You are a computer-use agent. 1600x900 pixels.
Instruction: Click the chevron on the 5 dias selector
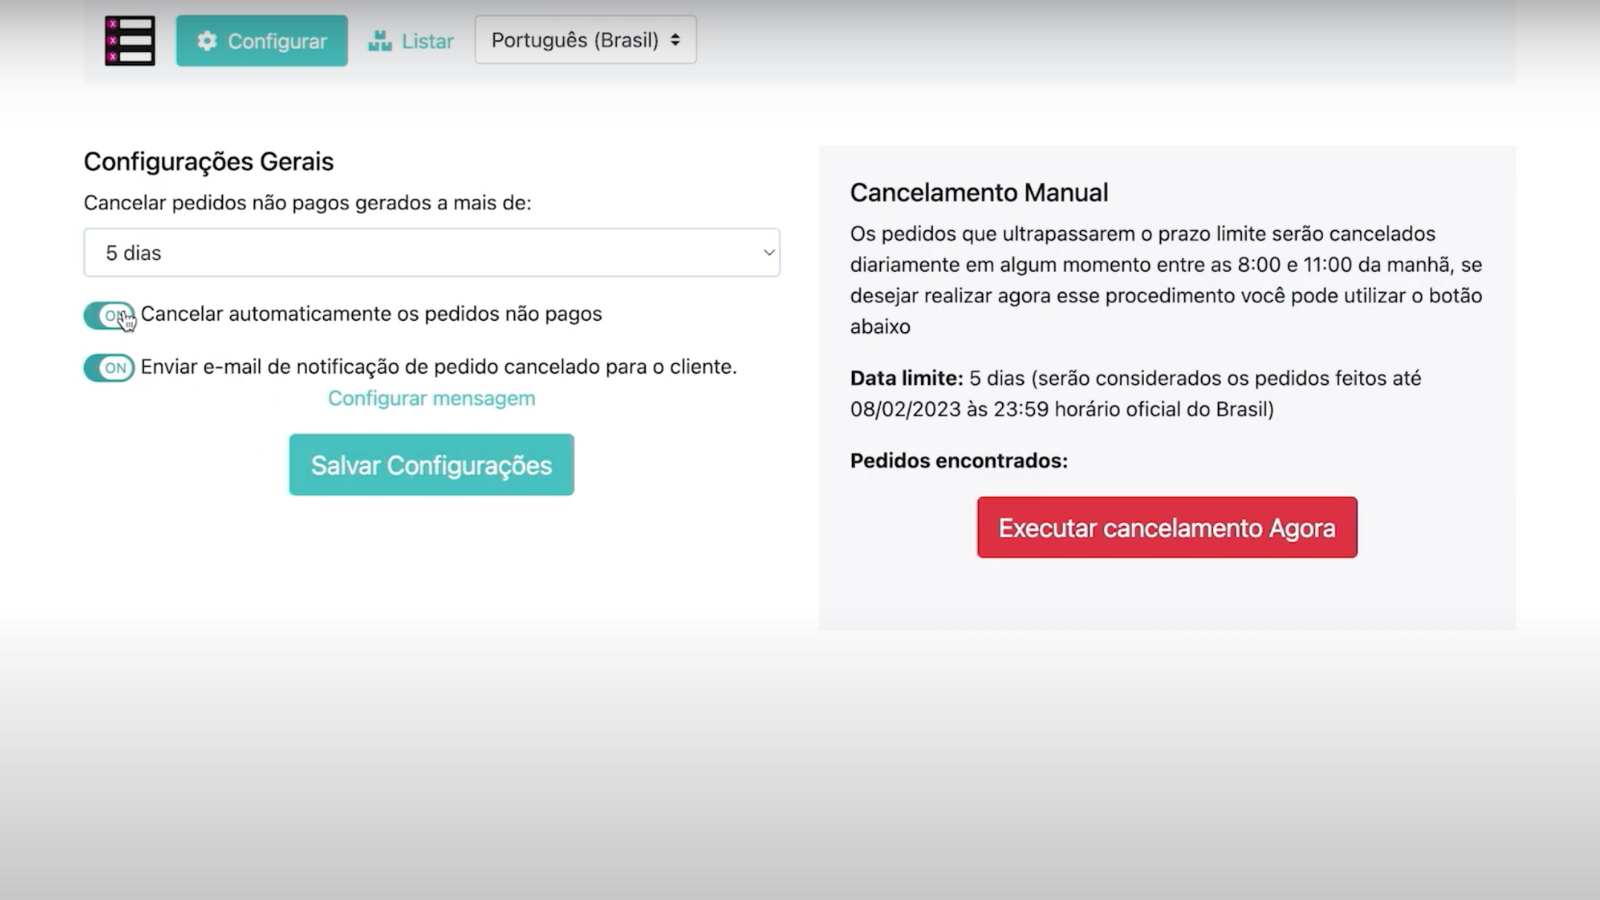point(768,252)
